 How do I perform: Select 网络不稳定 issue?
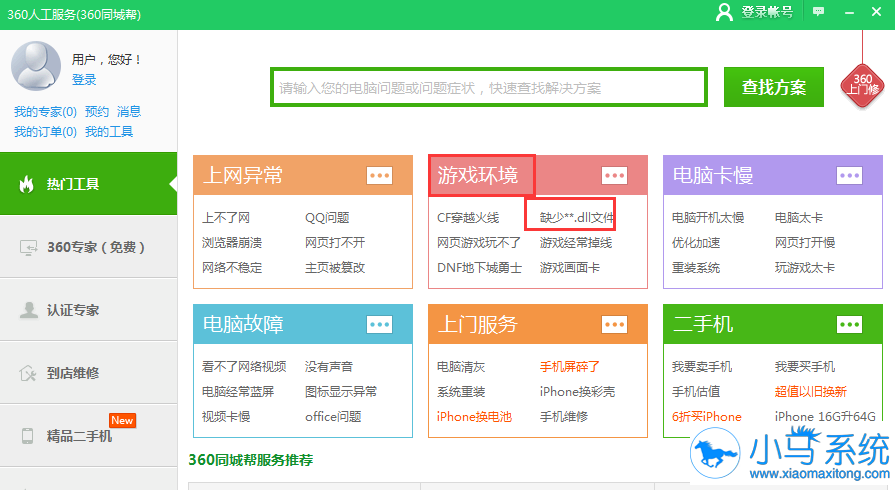click(232, 268)
